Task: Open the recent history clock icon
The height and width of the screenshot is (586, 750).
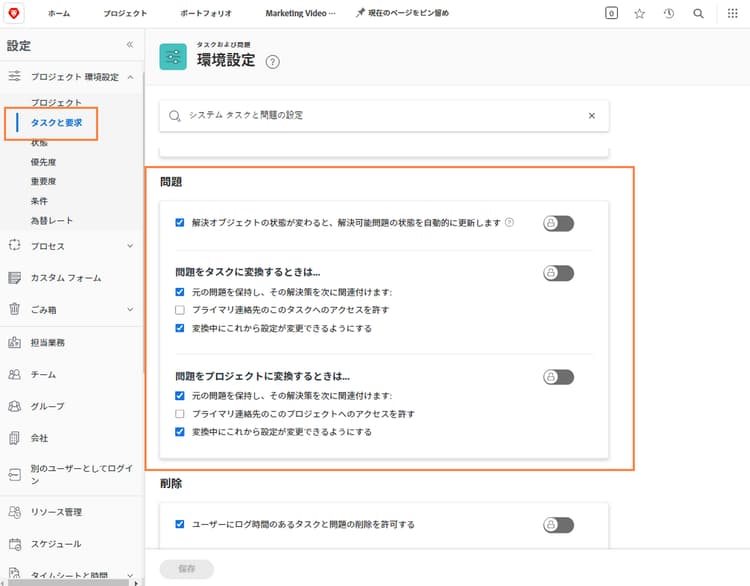Action: pyautogui.click(x=669, y=13)
